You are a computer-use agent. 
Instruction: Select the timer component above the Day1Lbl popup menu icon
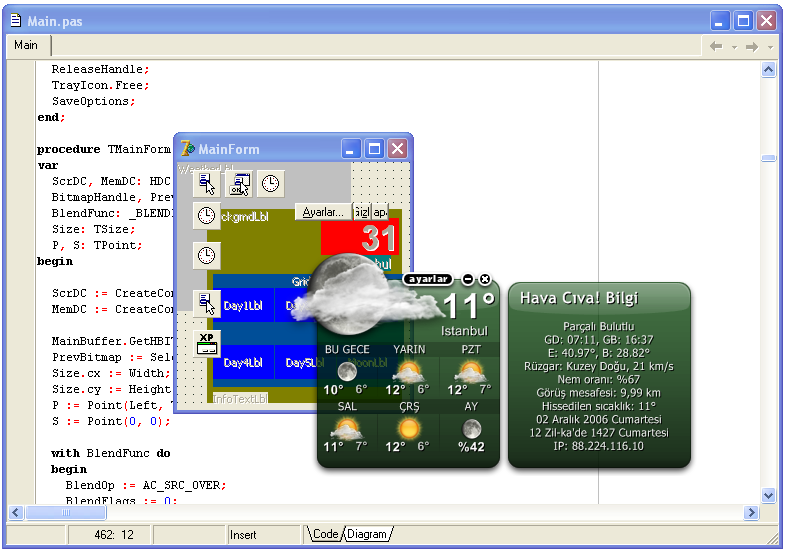[x=206, y=255]
